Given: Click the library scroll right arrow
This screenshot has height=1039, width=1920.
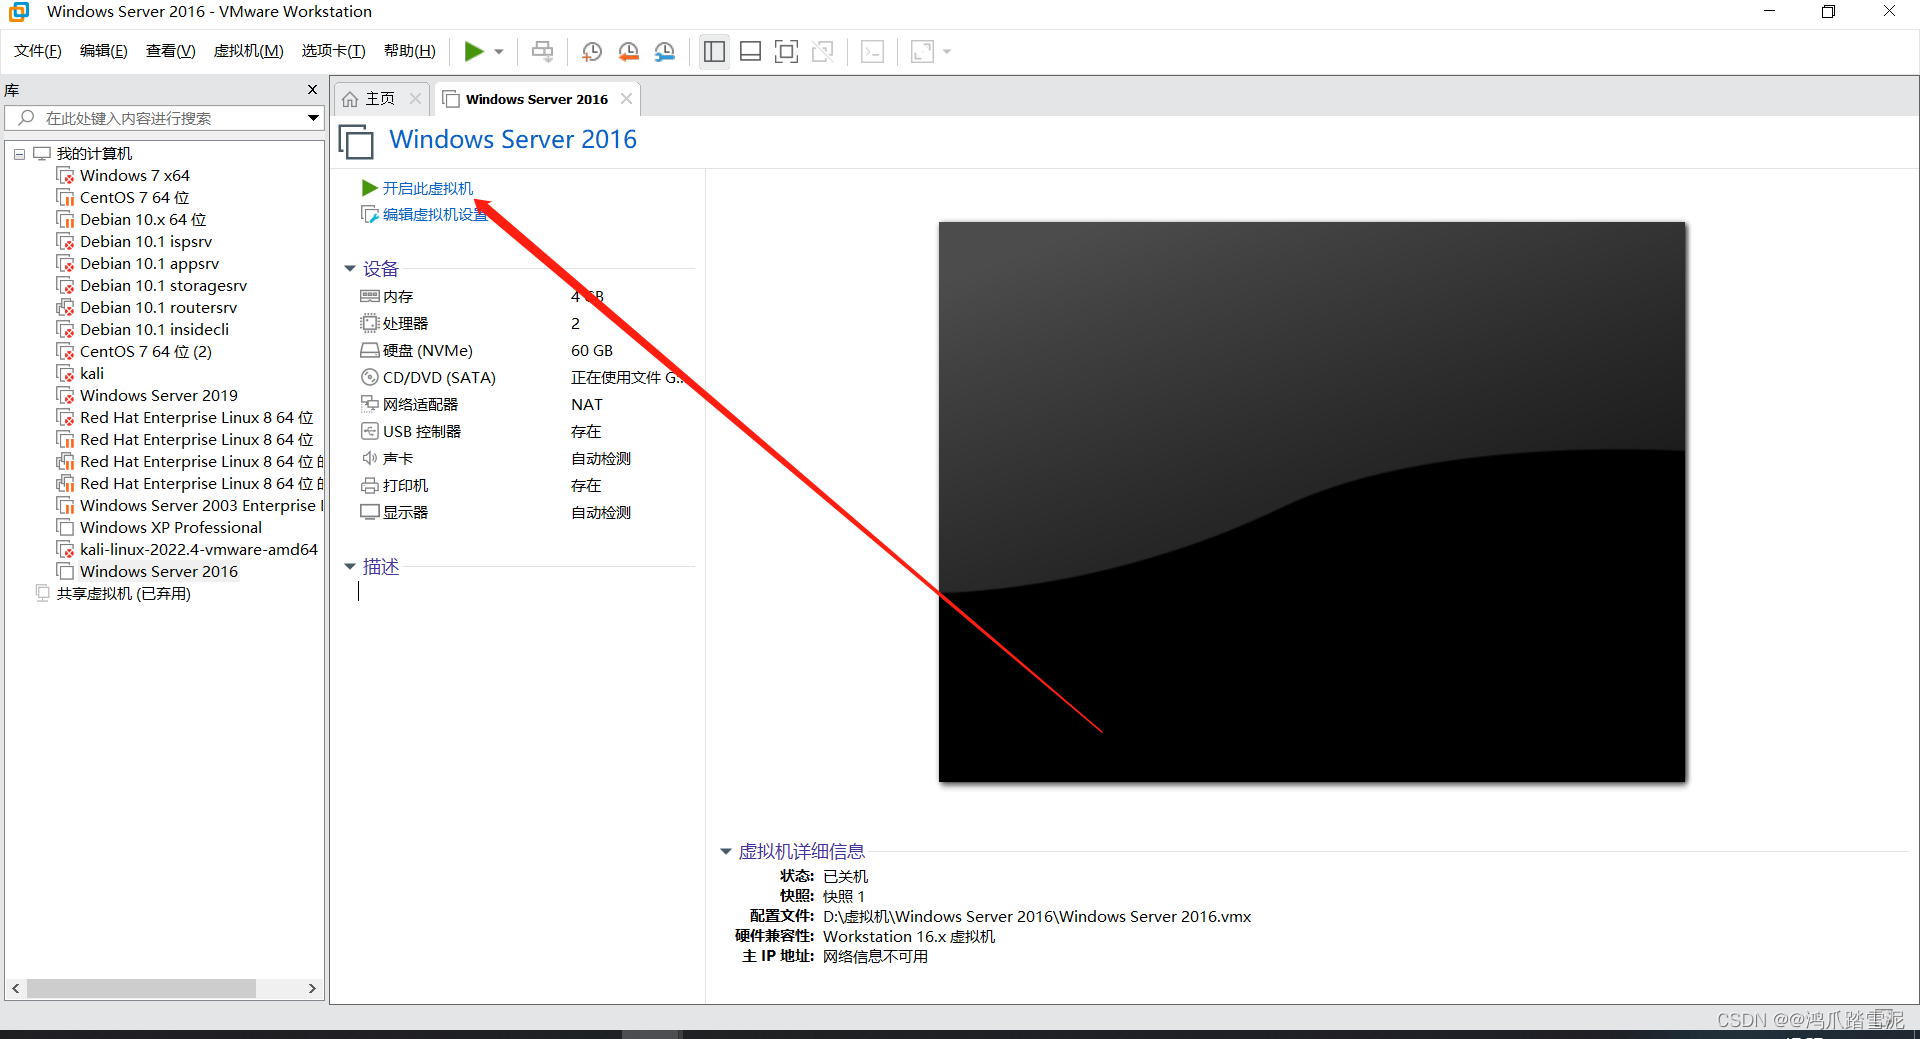Looking at the screenshot, I should coord(312,988).
